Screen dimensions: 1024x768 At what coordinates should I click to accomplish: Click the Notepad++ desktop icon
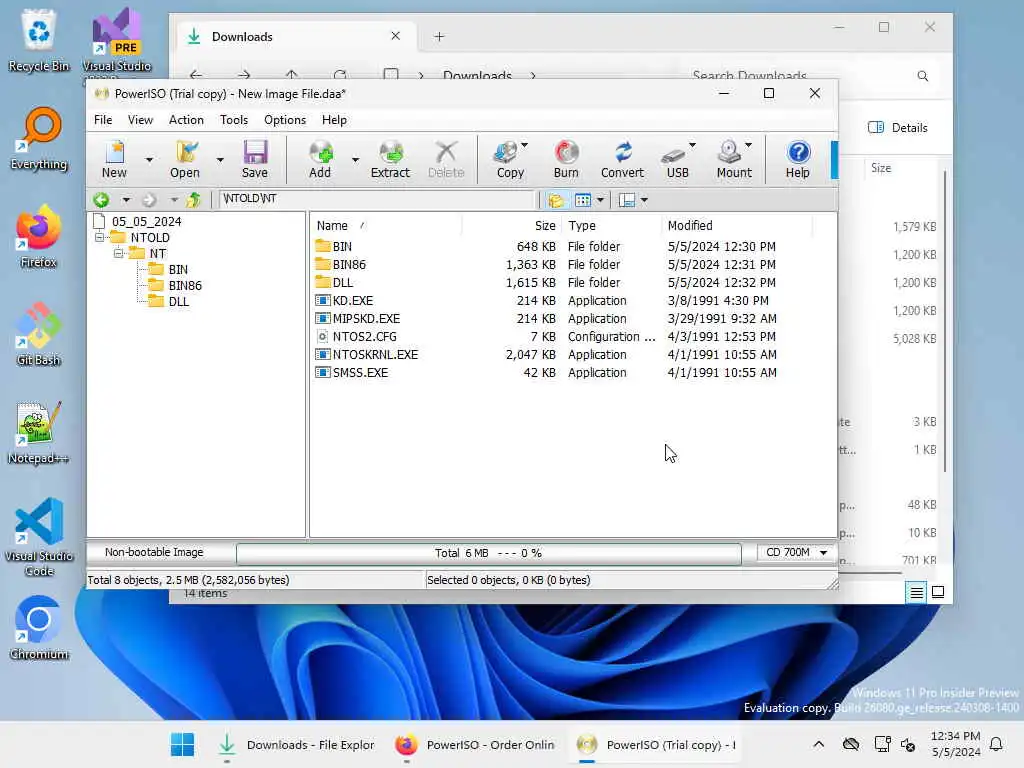tap(39, 433)
